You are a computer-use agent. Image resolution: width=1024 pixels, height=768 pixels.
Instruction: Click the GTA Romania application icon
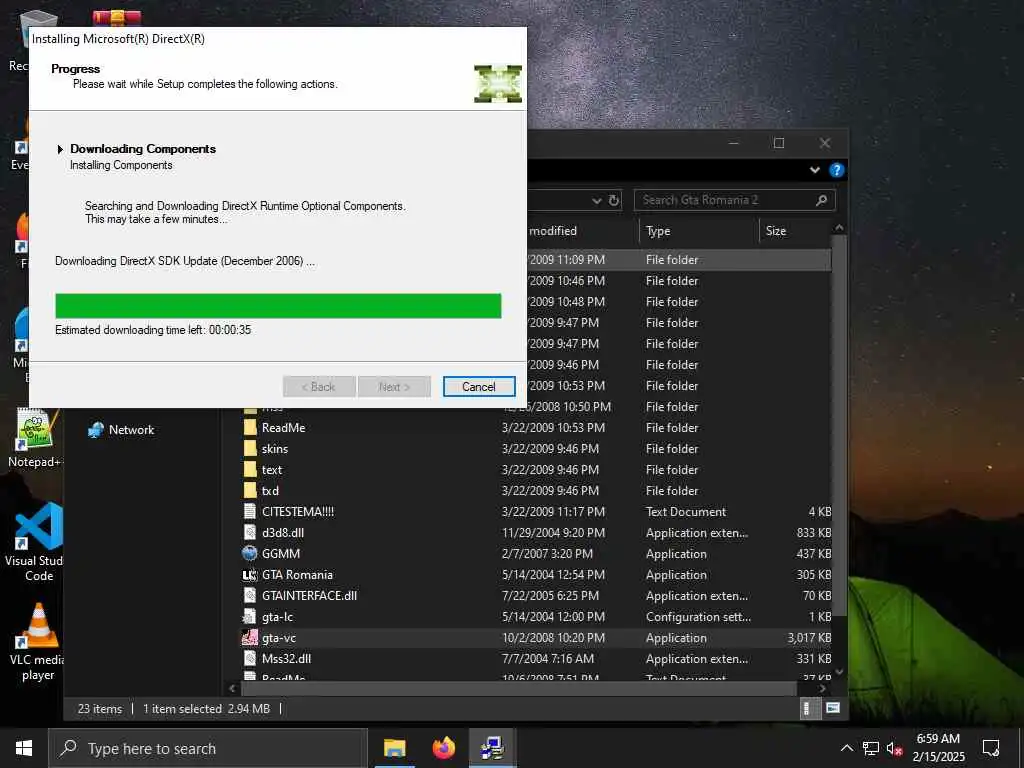click(249, 575)
